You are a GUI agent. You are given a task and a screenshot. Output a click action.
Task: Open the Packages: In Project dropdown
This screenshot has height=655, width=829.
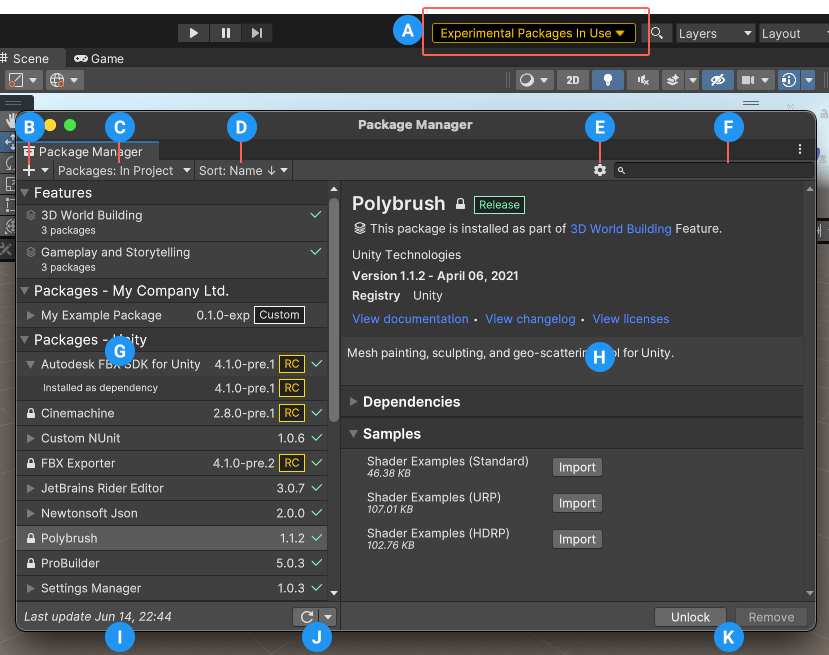pos(124,171)
